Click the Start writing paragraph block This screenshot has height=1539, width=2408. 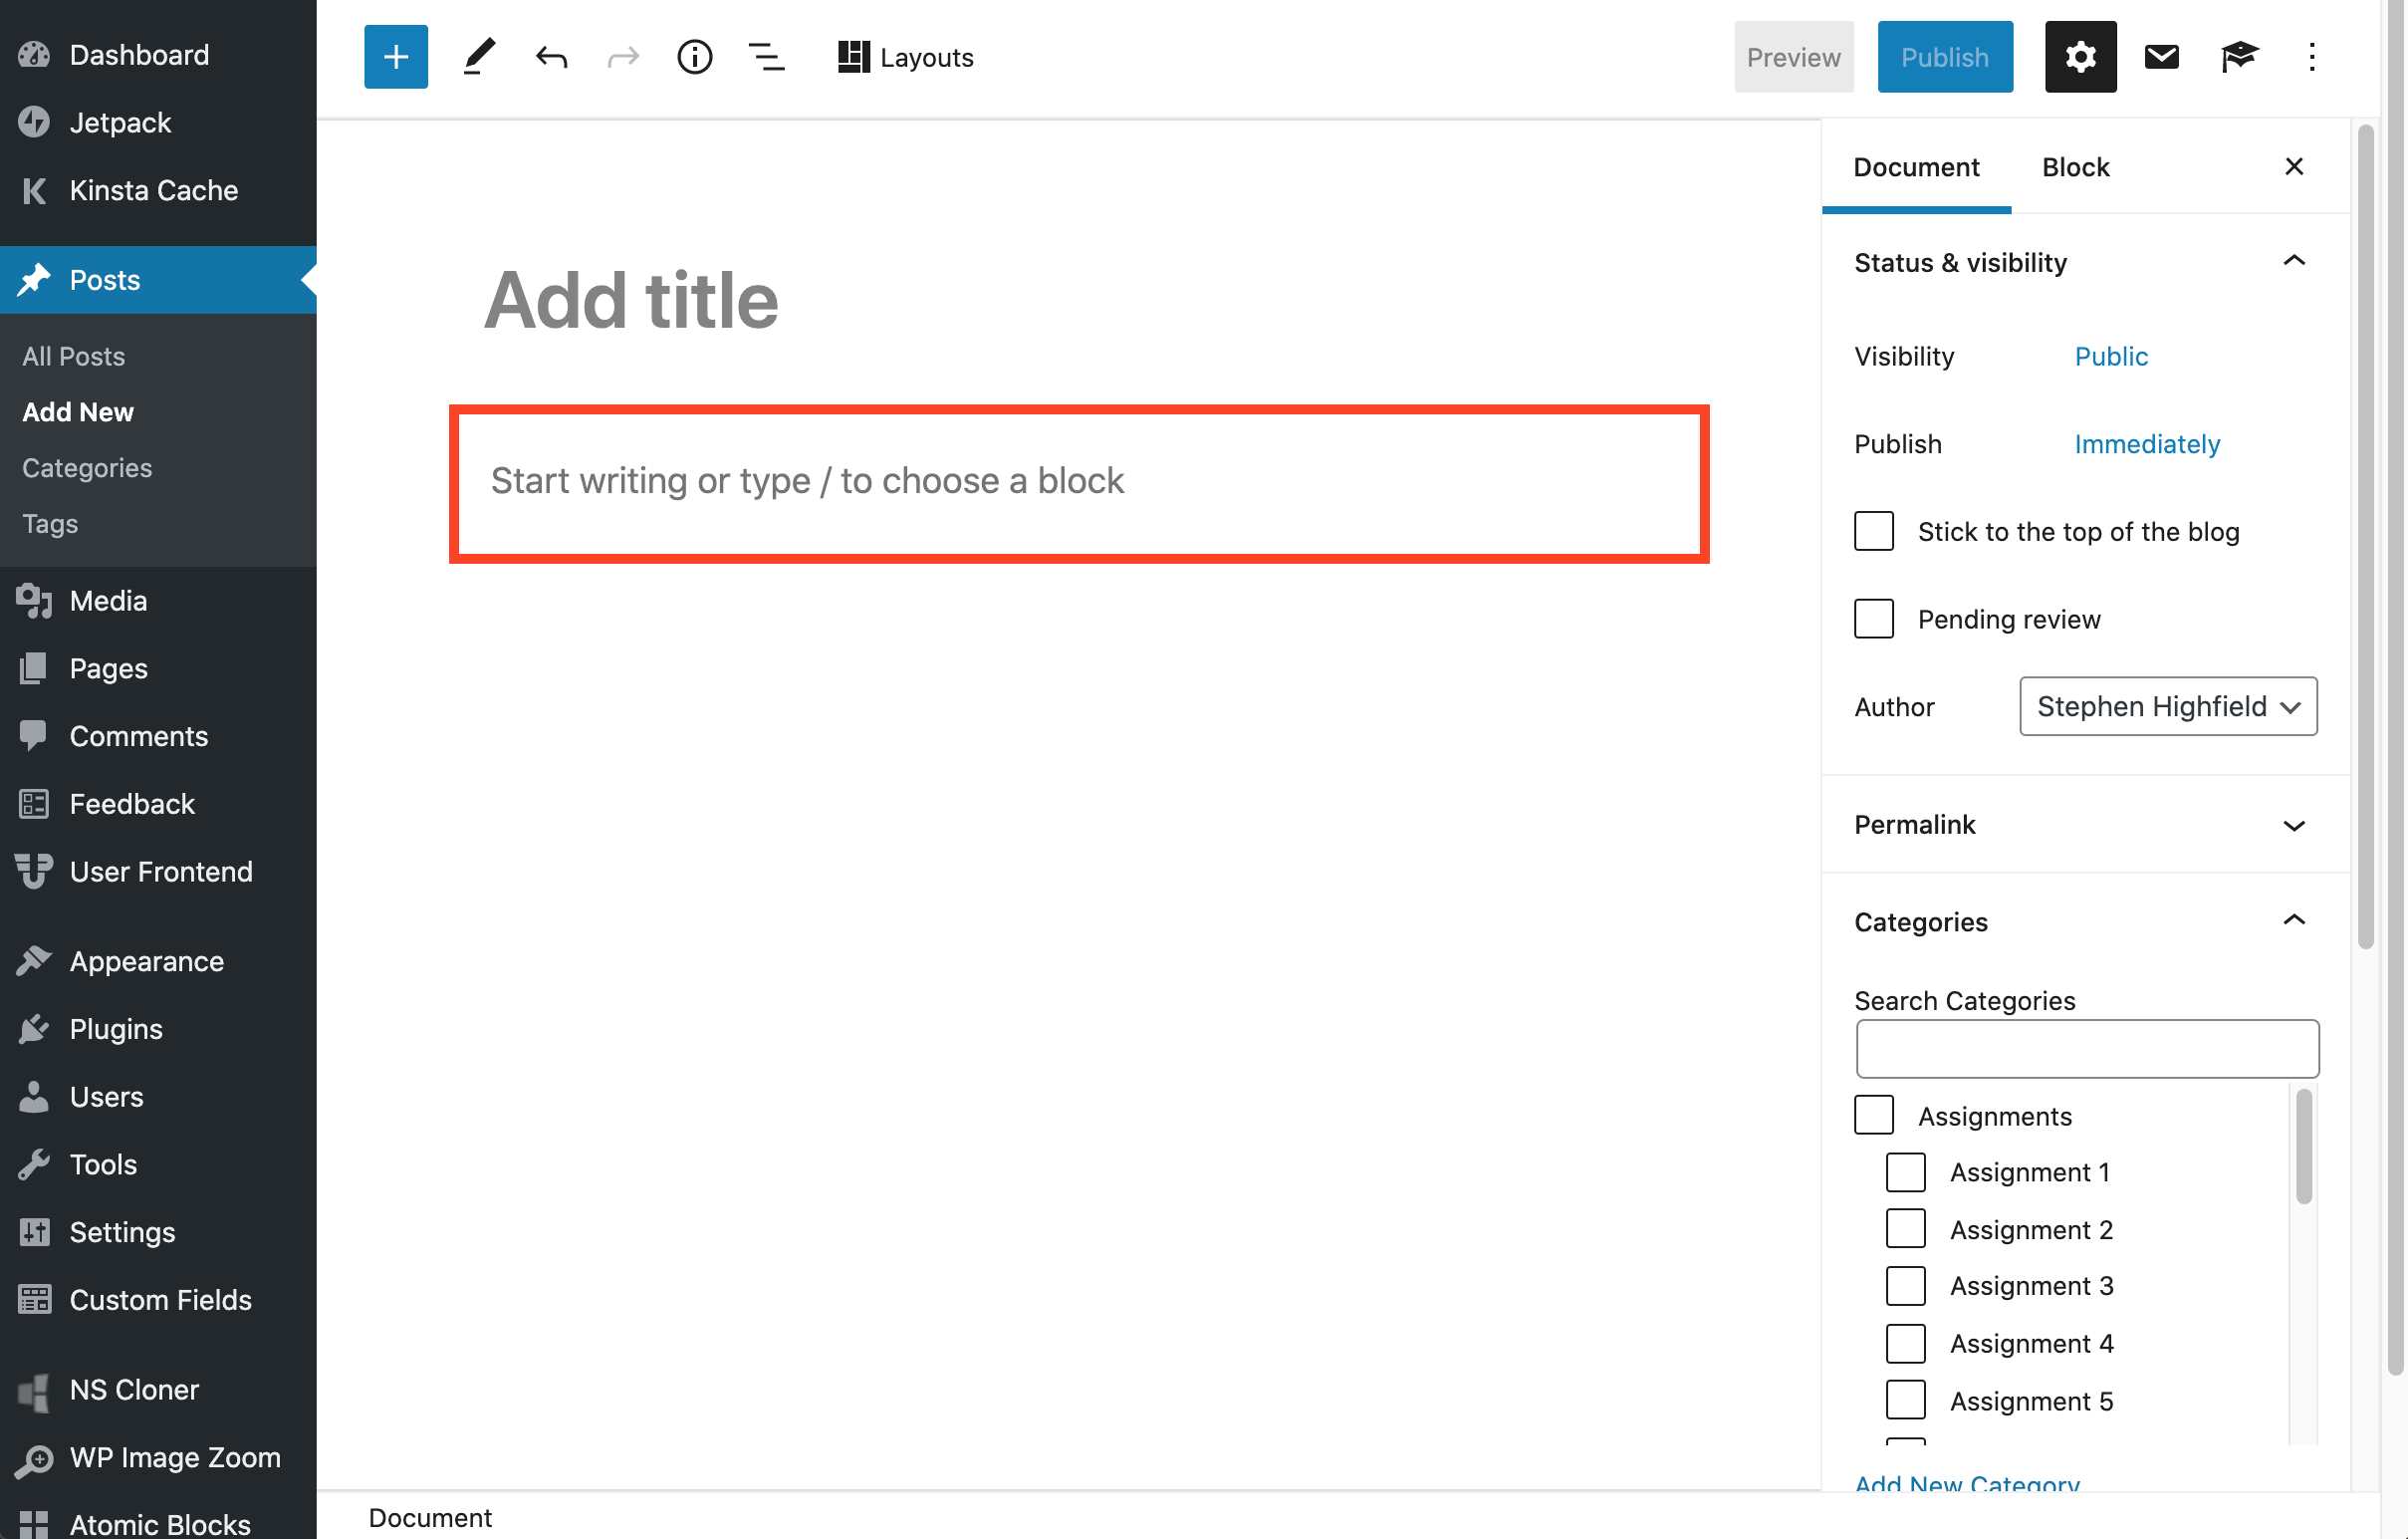click(x=1078, y=482)
